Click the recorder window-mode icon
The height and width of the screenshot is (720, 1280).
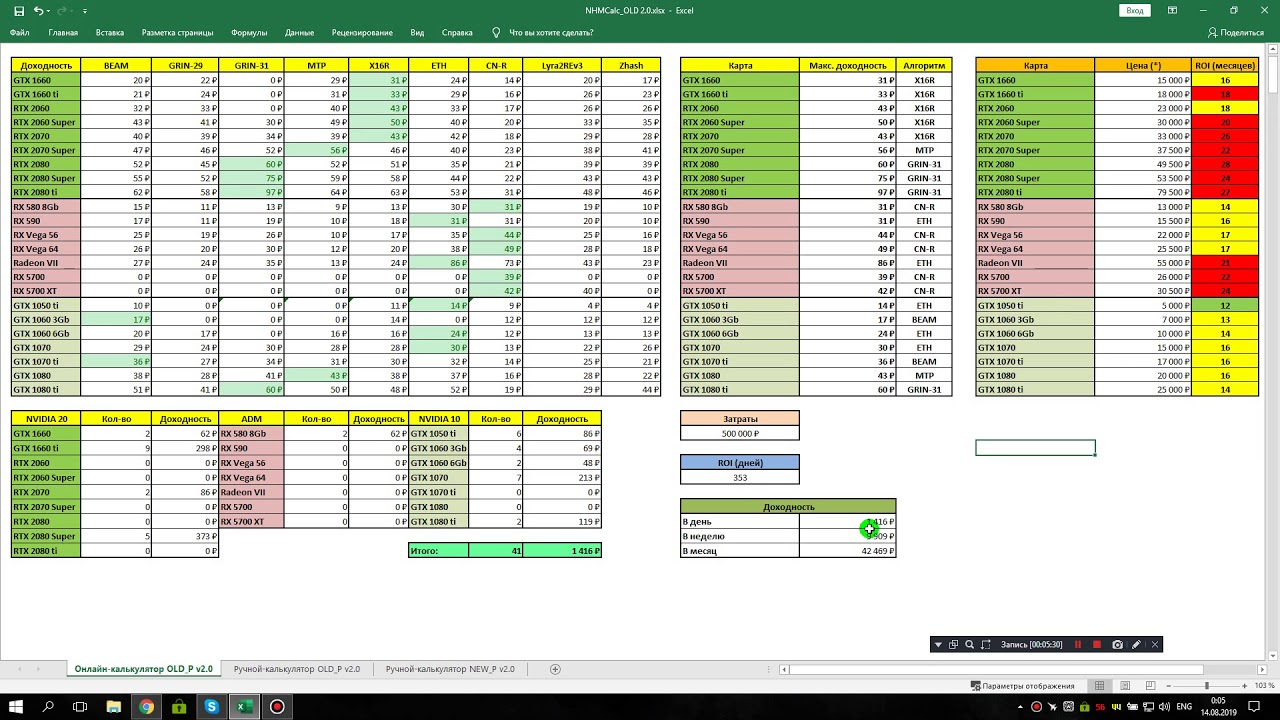(954, 645)
